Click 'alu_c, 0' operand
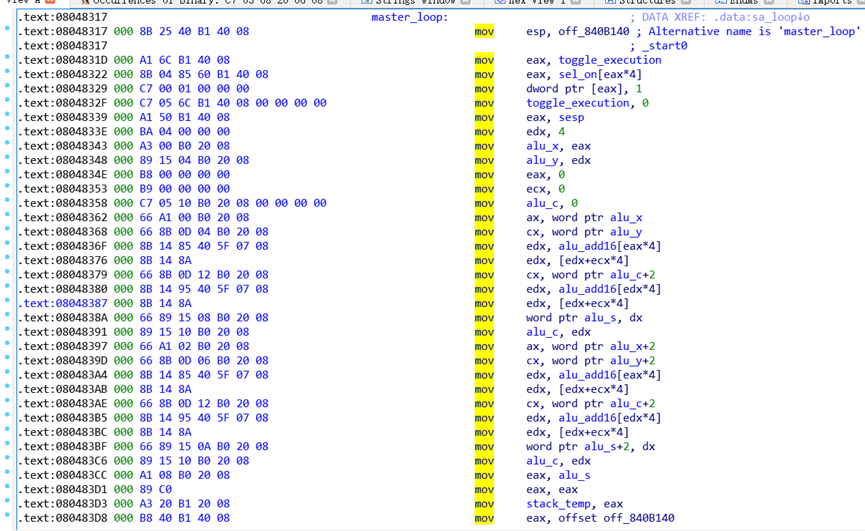This screenshot has width=865, height=531. click(552, 203)
